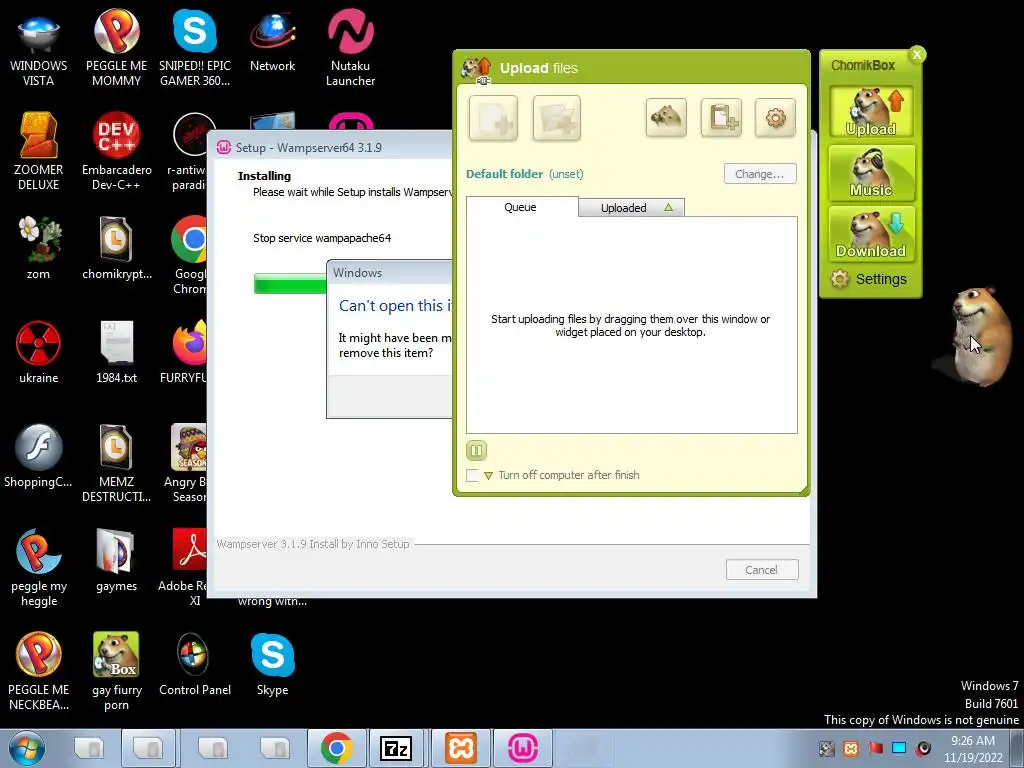
Task: Select the chomikrypt desktop icon
Action: pos(116,248)
